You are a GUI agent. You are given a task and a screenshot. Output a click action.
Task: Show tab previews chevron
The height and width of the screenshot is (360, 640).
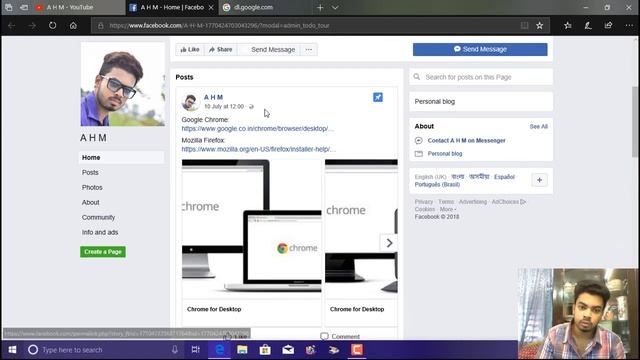click(335, 7)
